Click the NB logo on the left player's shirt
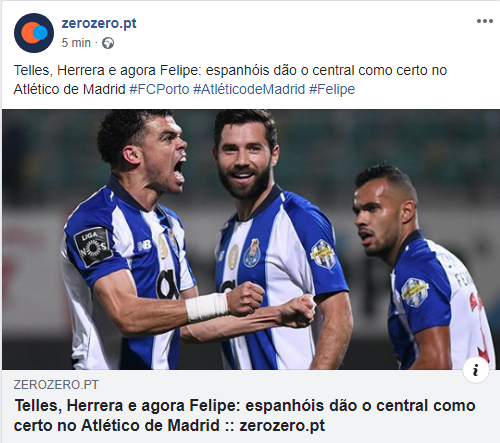Viewport: 500px width, 443px height. tap(145, 246)
